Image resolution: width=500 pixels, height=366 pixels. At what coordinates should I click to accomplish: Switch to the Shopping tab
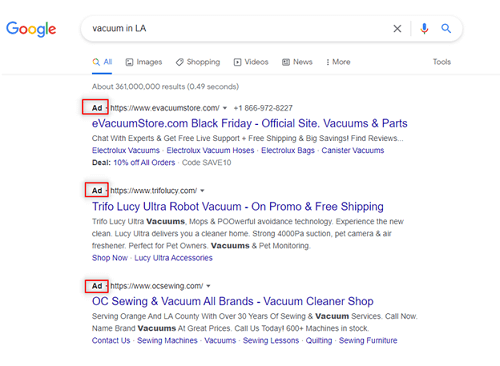pyautogui.click(x=198, y=62)
